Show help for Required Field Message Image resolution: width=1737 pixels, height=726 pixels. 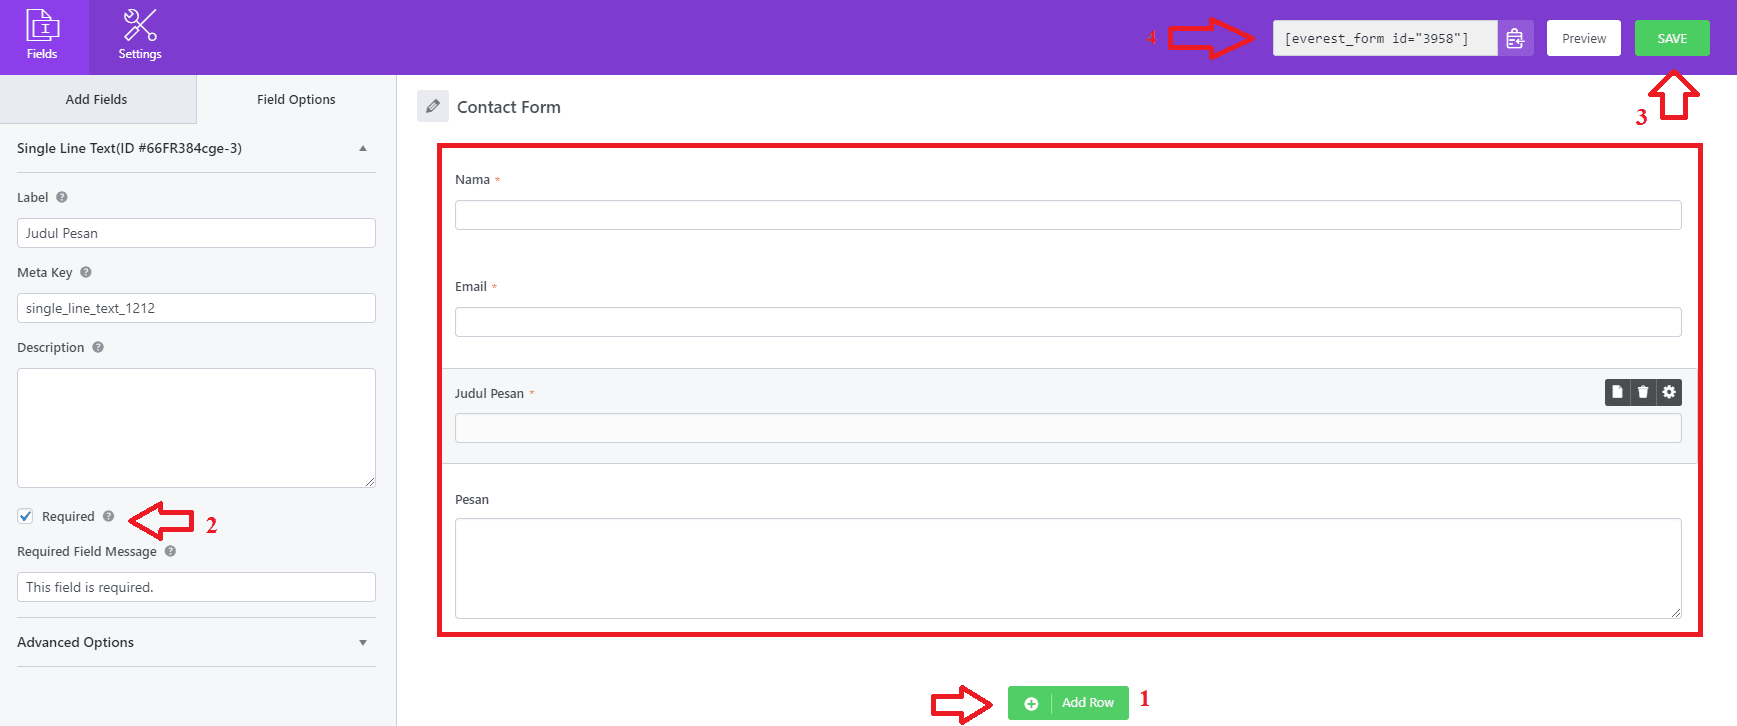click(170, 551)
